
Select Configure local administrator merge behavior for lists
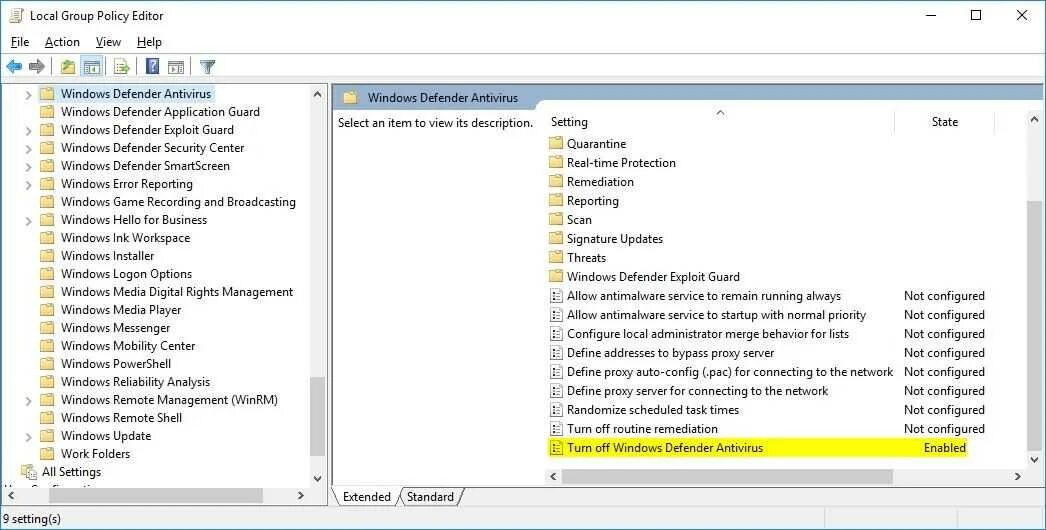708,334
